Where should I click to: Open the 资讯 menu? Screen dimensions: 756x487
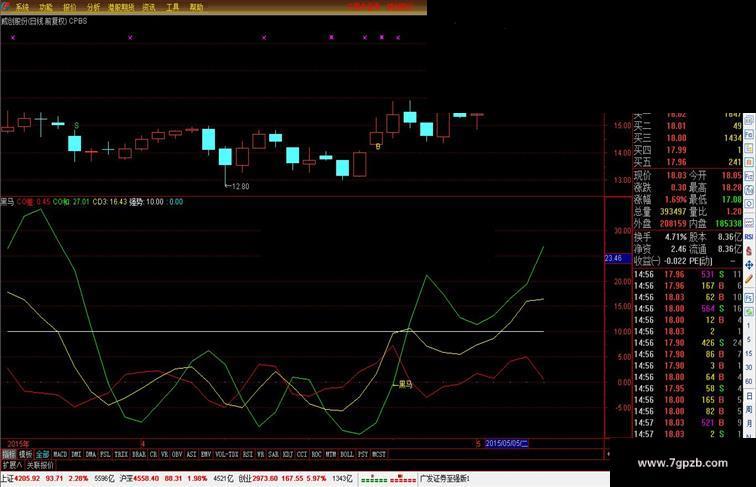(149, 7)
